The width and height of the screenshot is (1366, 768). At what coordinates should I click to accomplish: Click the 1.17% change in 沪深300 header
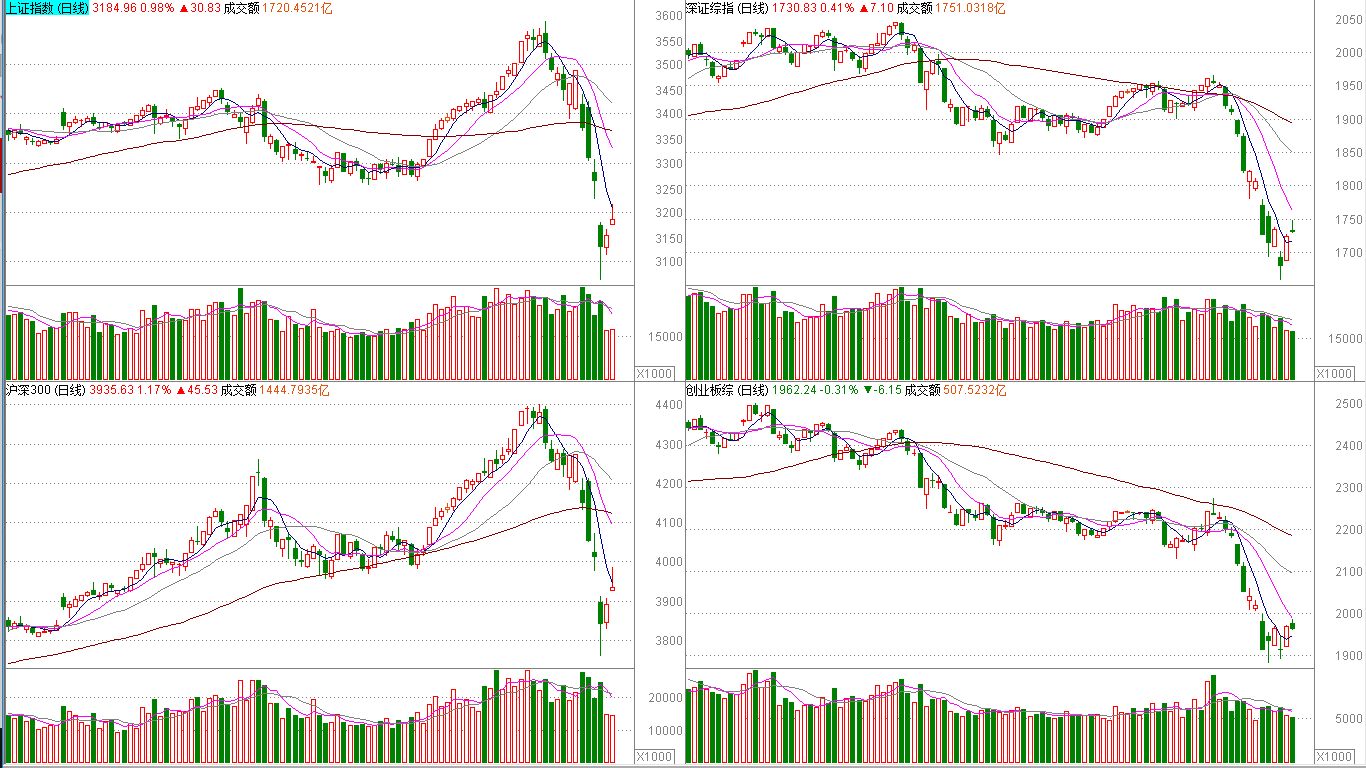154,390
